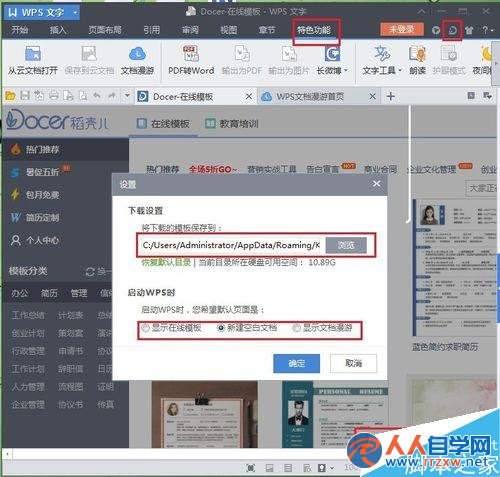This screenshot has width=500, height=477.
Task: Open Document Roaming (文档漫游) cloud icon
Action: click(x=137, y=54)
